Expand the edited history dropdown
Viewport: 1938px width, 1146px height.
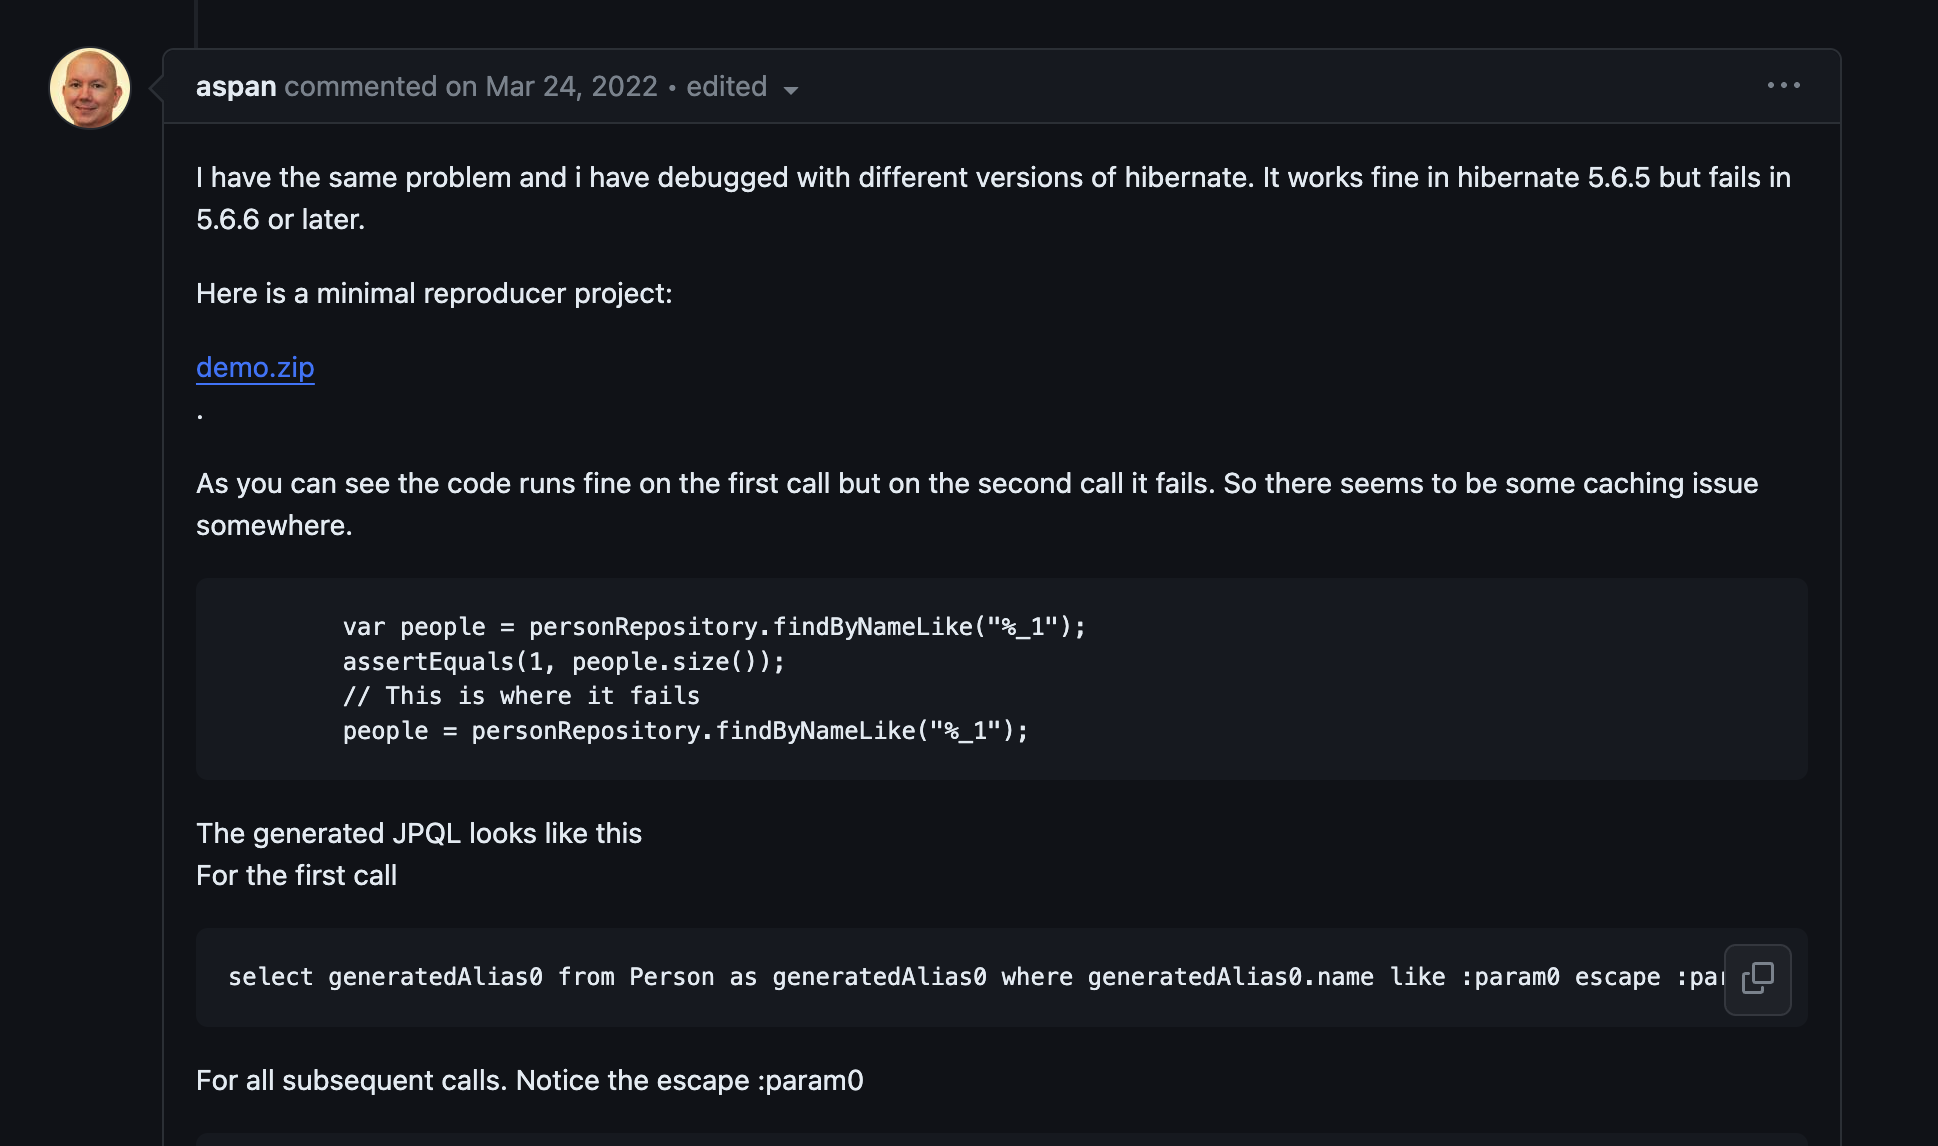click(x=741, y=87)
